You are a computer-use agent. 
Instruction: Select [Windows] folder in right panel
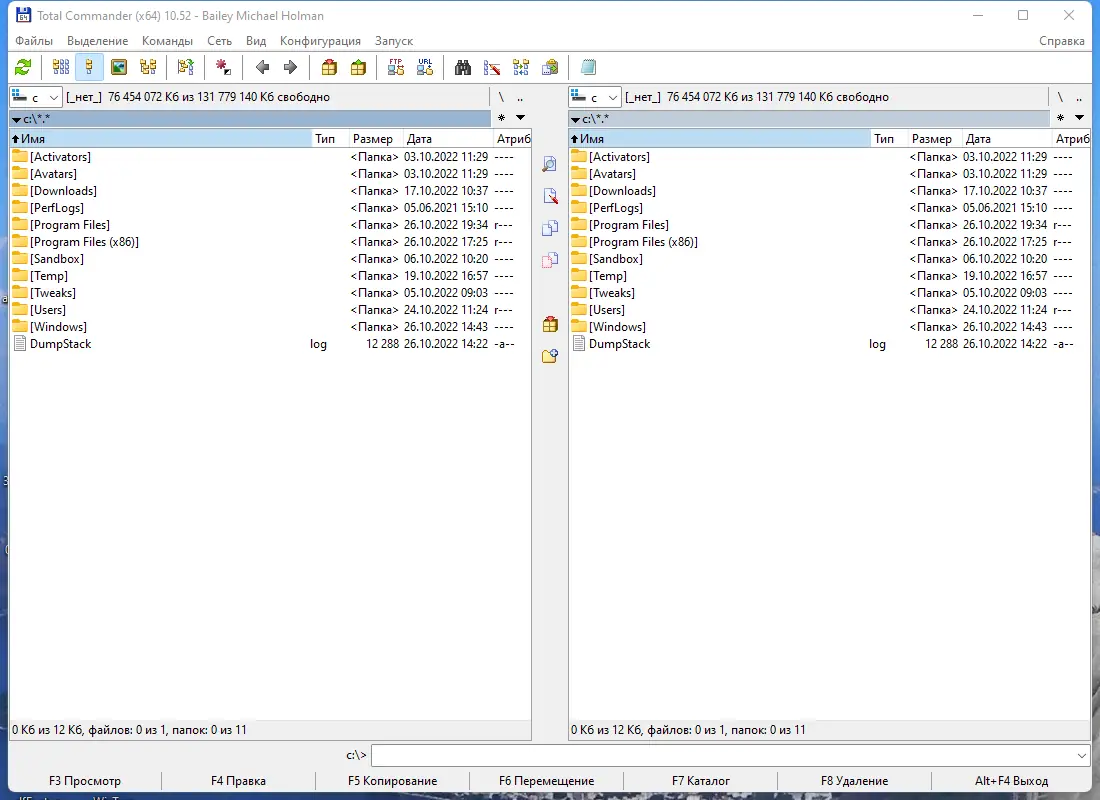tap(829, 327)
